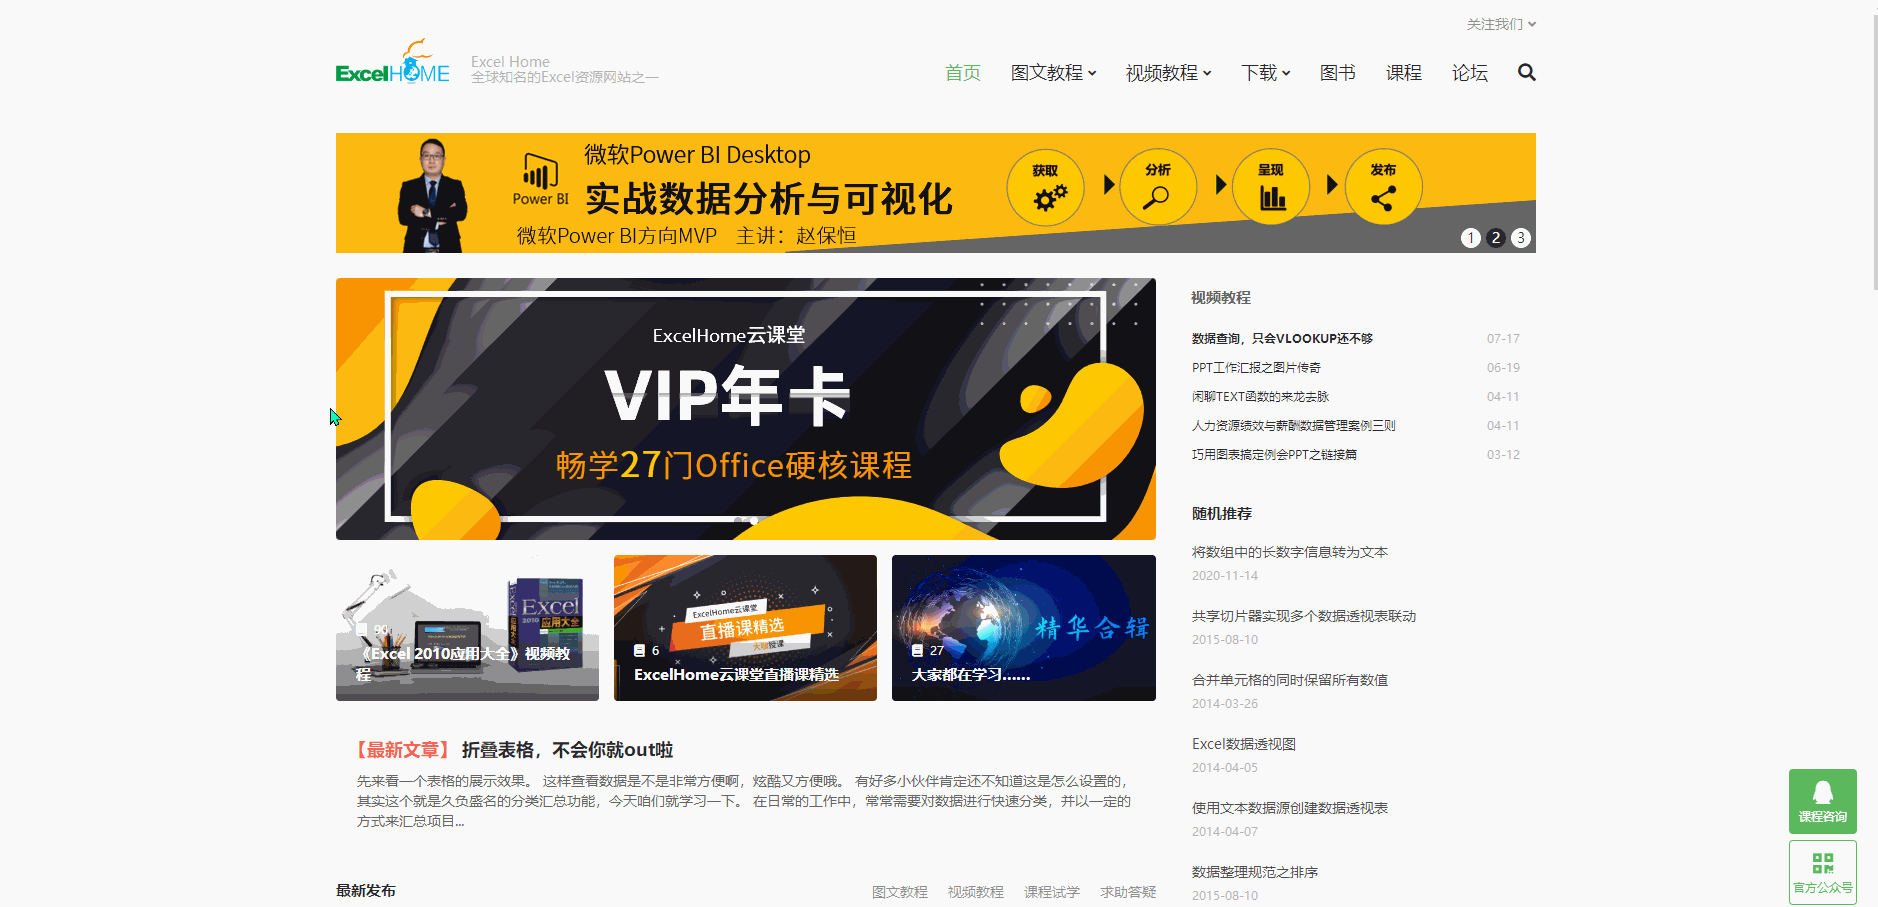Select banner slide dot 3
The height and width of the screenshot is (907, 1878).
click(1520, 238)
